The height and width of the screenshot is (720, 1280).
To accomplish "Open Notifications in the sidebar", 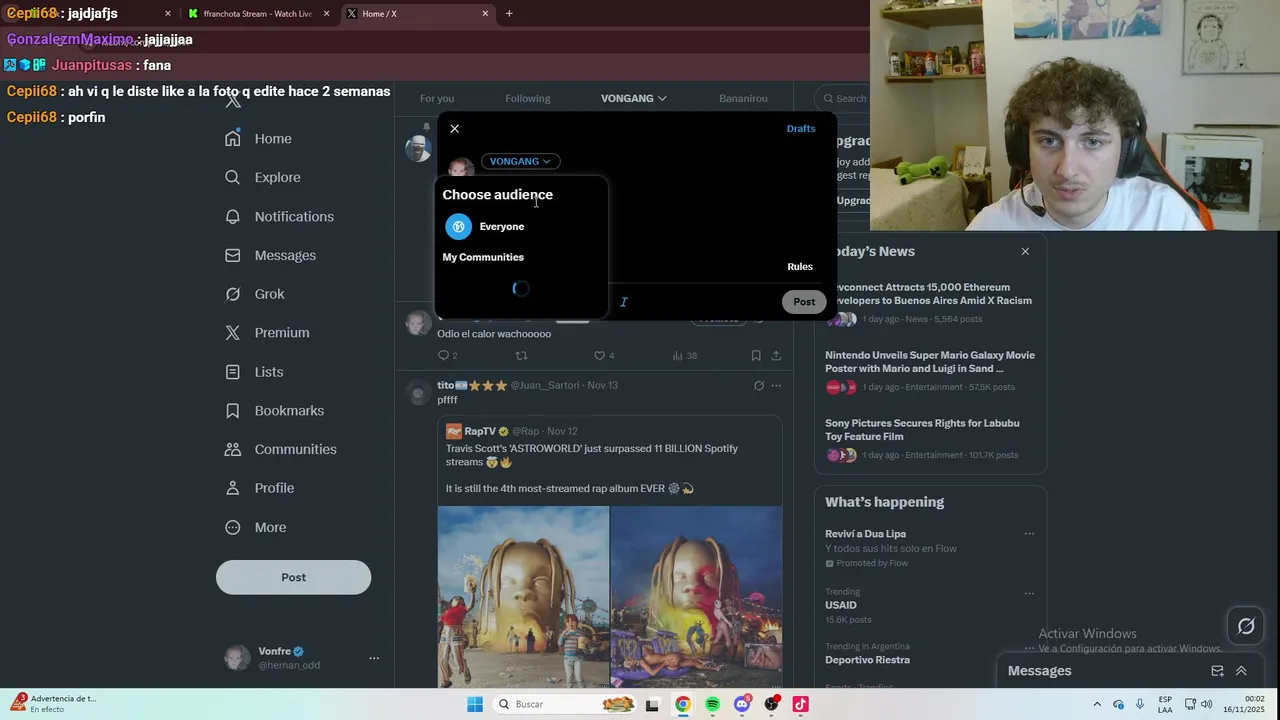I will pyautogui.click(x=280, y=216).
